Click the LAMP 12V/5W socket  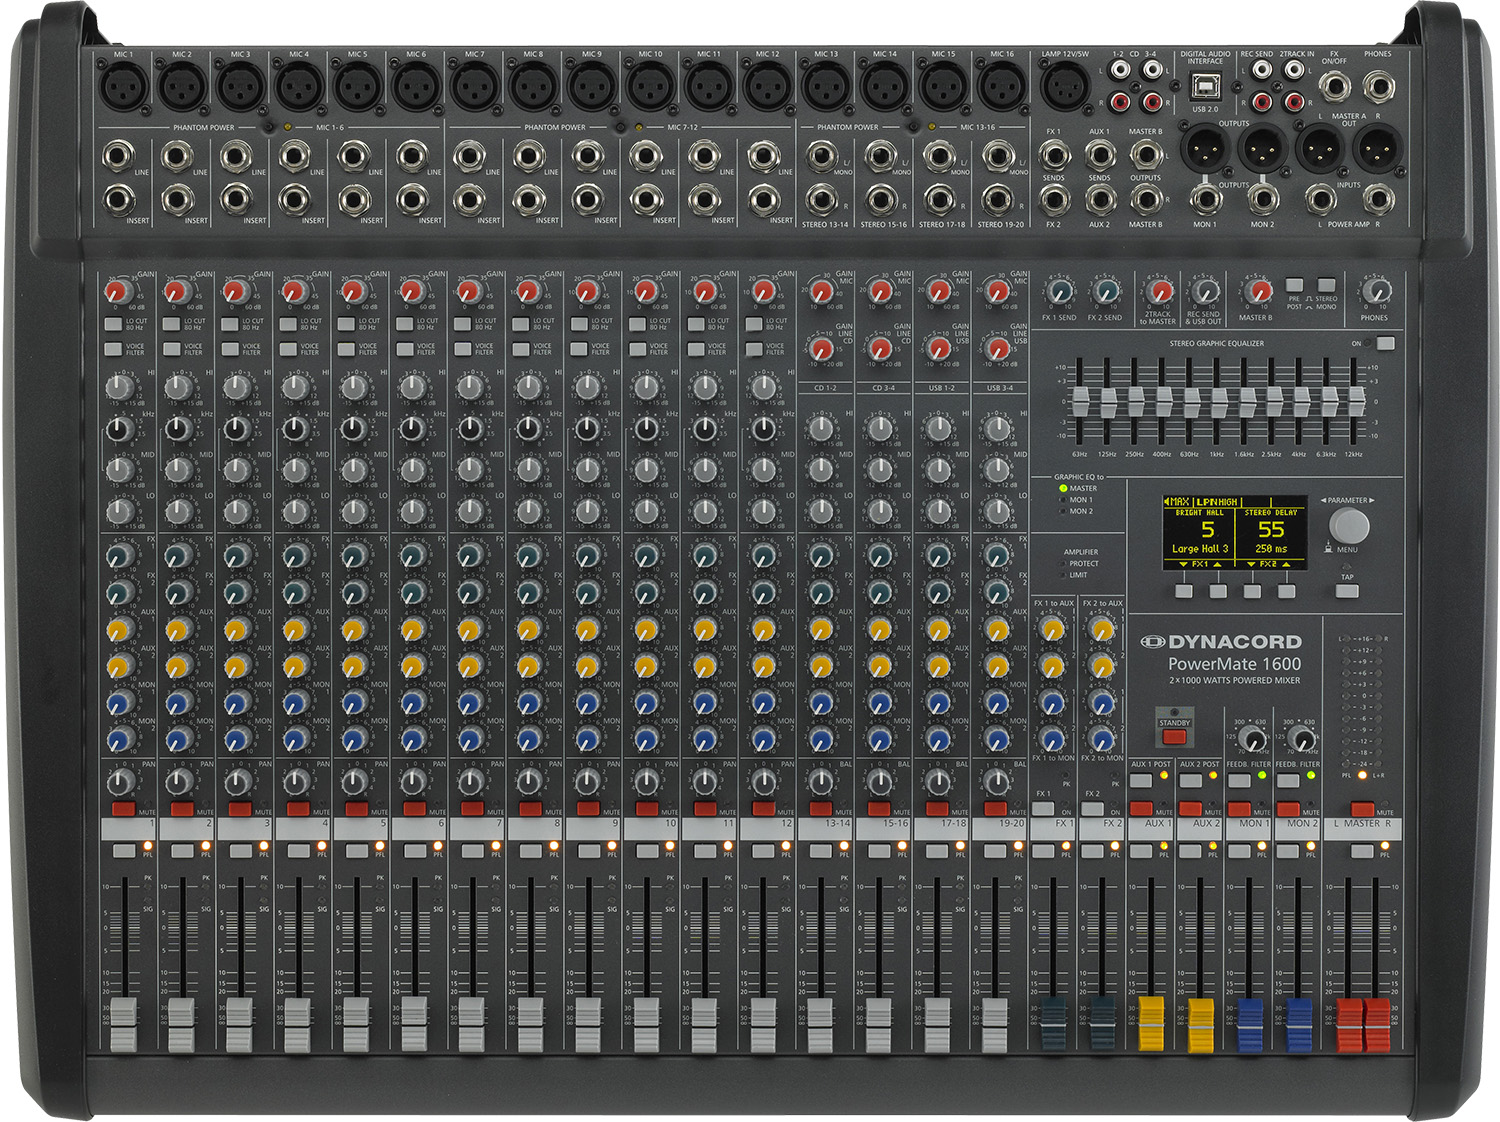1066,87
